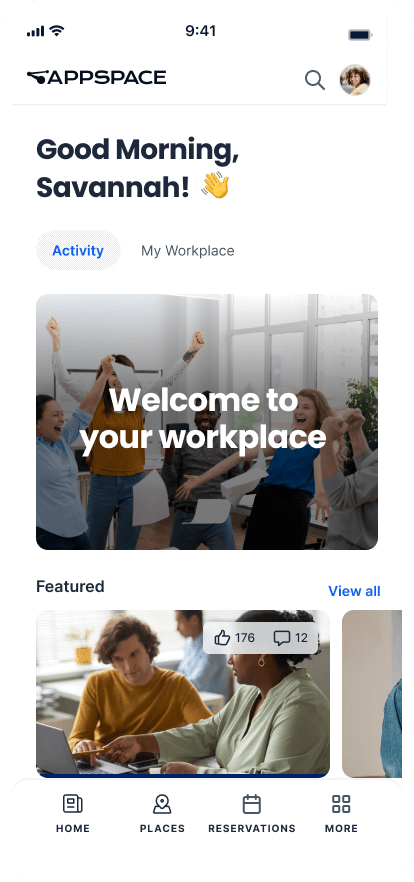Tap the RESERVATIONS label in navigation
Image resolution: width=414 pixels, height=882 pixels.
click(x=251, y=829)
